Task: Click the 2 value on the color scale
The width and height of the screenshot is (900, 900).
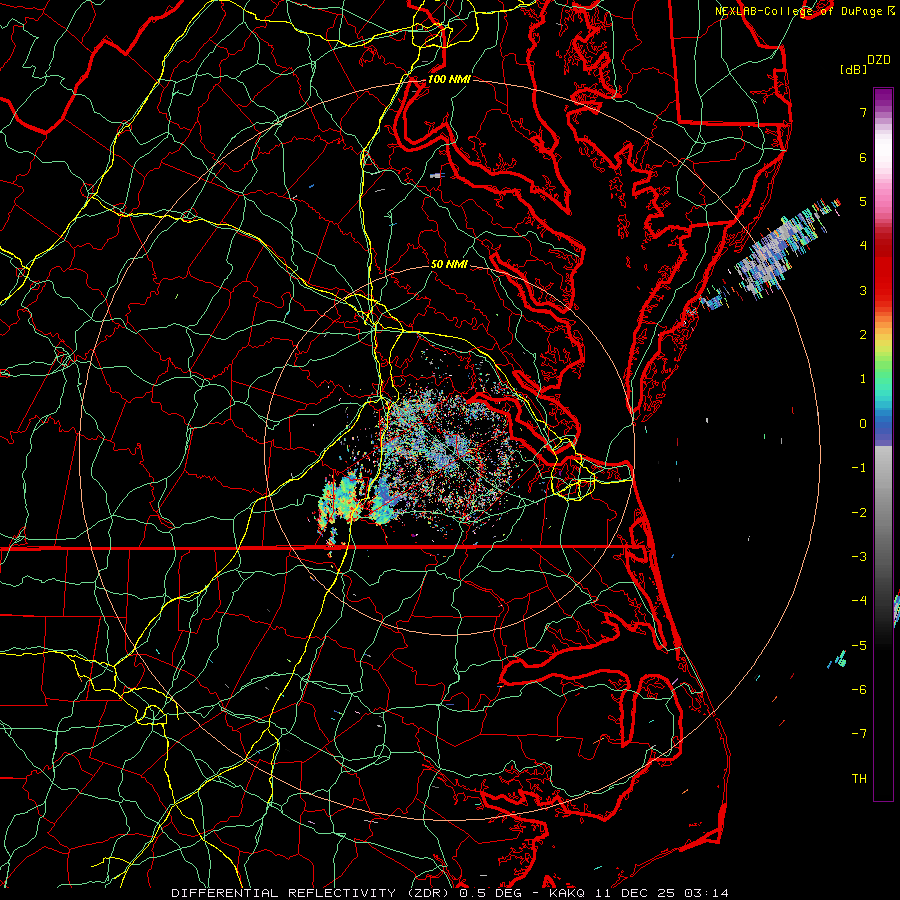Action: click(863, 335)
